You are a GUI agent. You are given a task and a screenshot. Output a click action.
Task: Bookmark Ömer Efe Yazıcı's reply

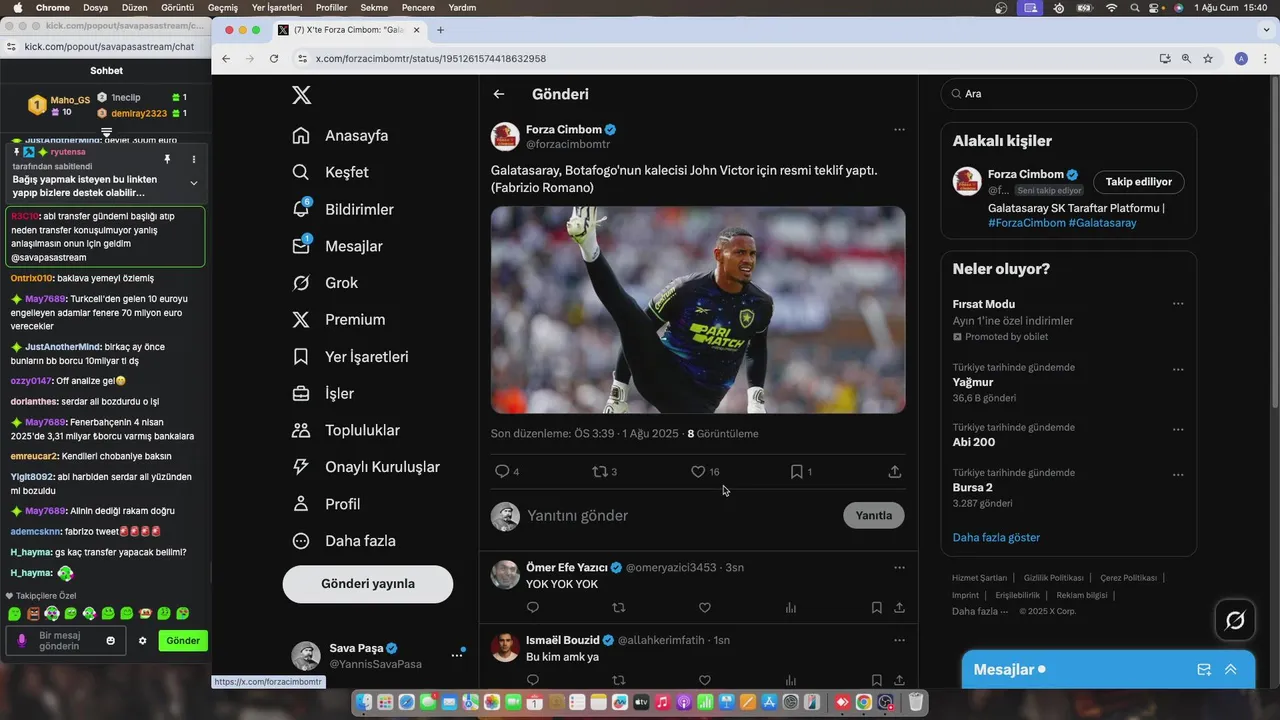876,607
